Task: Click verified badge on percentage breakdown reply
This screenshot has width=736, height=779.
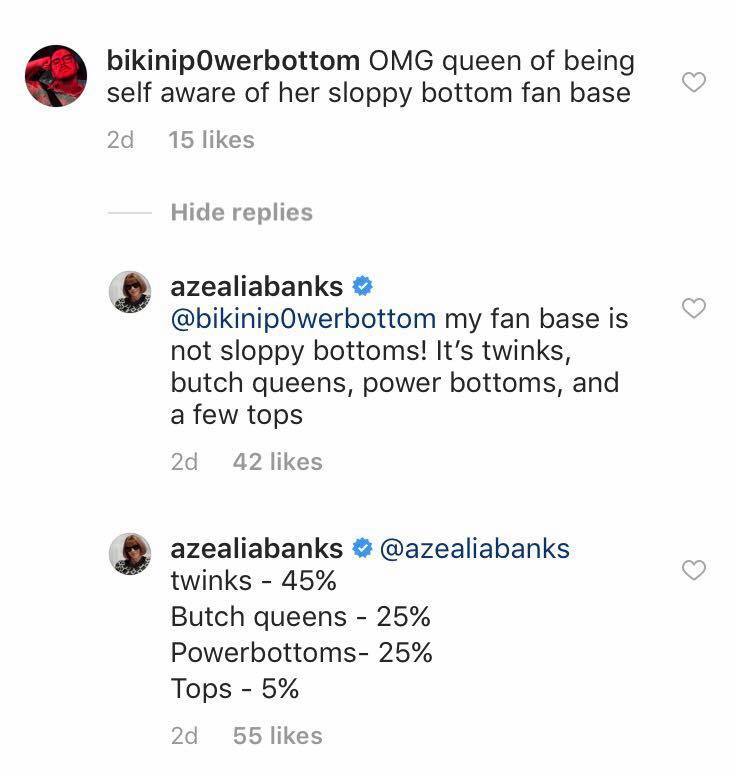Action: (x=363, y=549)
